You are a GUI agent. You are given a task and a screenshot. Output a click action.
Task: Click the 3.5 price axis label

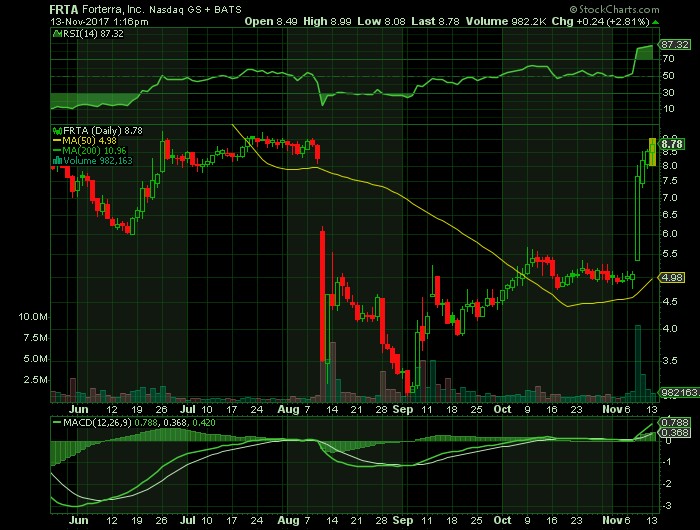[671, 361]
